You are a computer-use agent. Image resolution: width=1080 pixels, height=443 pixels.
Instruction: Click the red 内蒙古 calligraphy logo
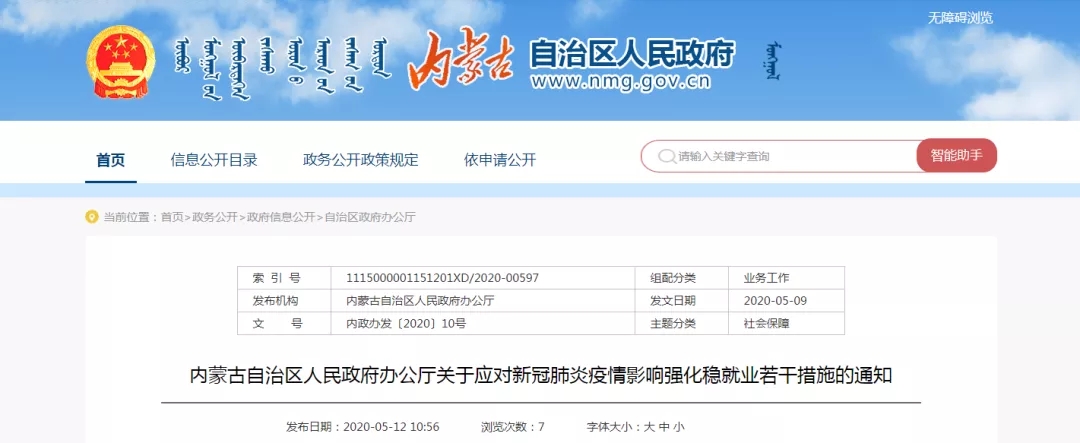(461, 60)
